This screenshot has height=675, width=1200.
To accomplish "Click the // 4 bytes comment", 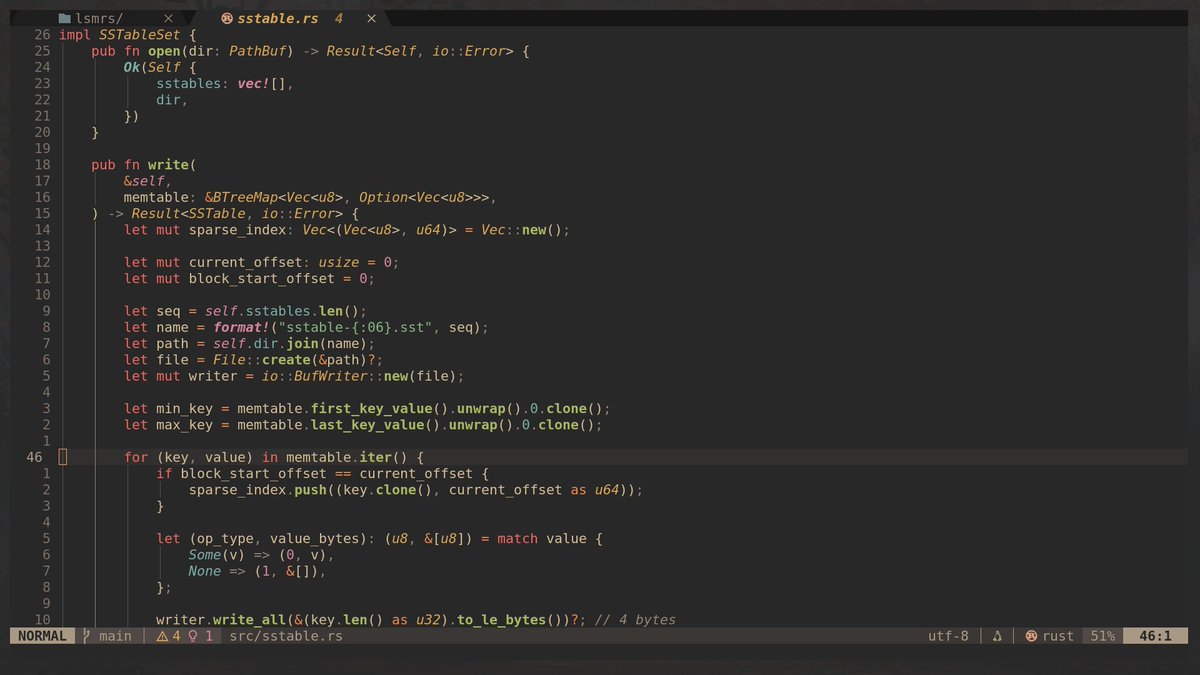I will click(x=635, y=620).
